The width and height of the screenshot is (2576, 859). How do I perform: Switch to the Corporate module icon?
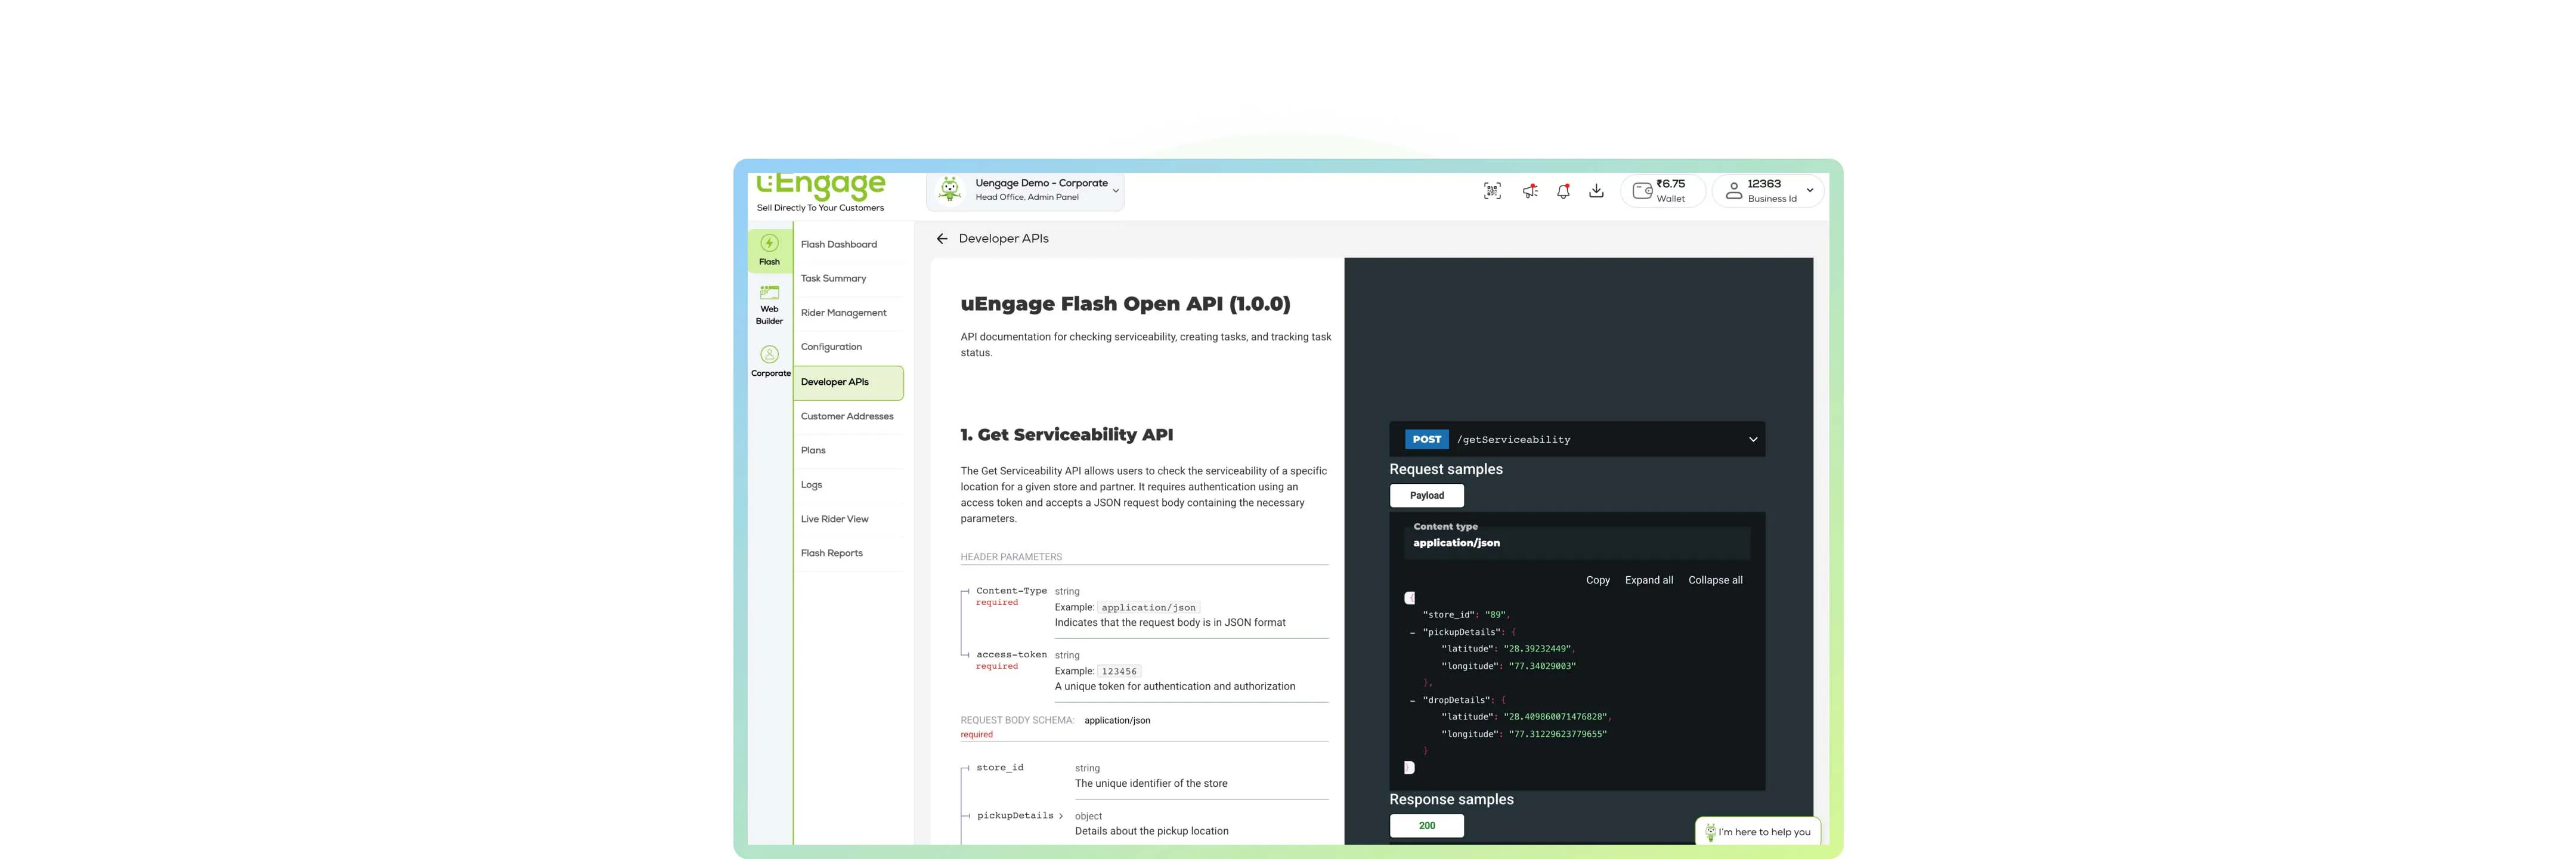pyautogui.click(x=769, y=361)
